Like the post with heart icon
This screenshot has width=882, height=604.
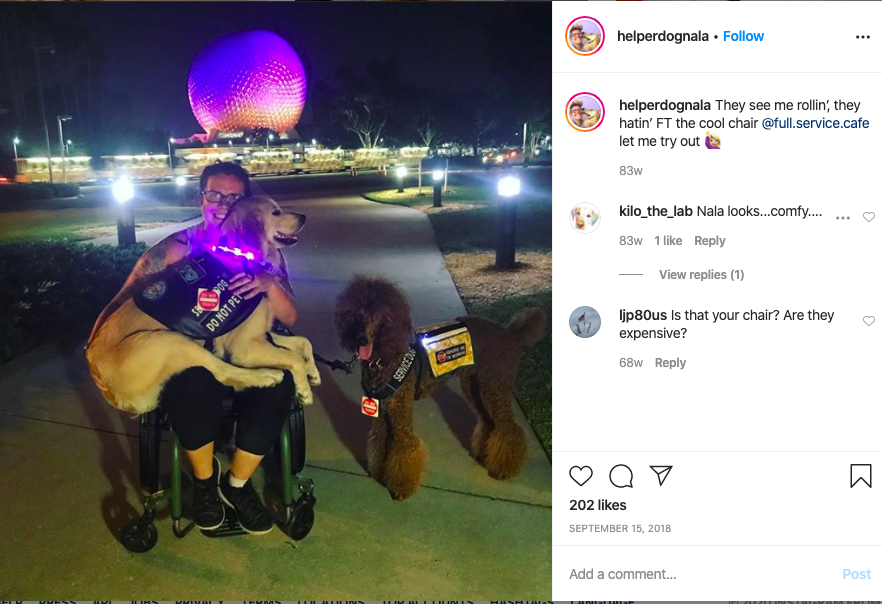tap(580, 476)
